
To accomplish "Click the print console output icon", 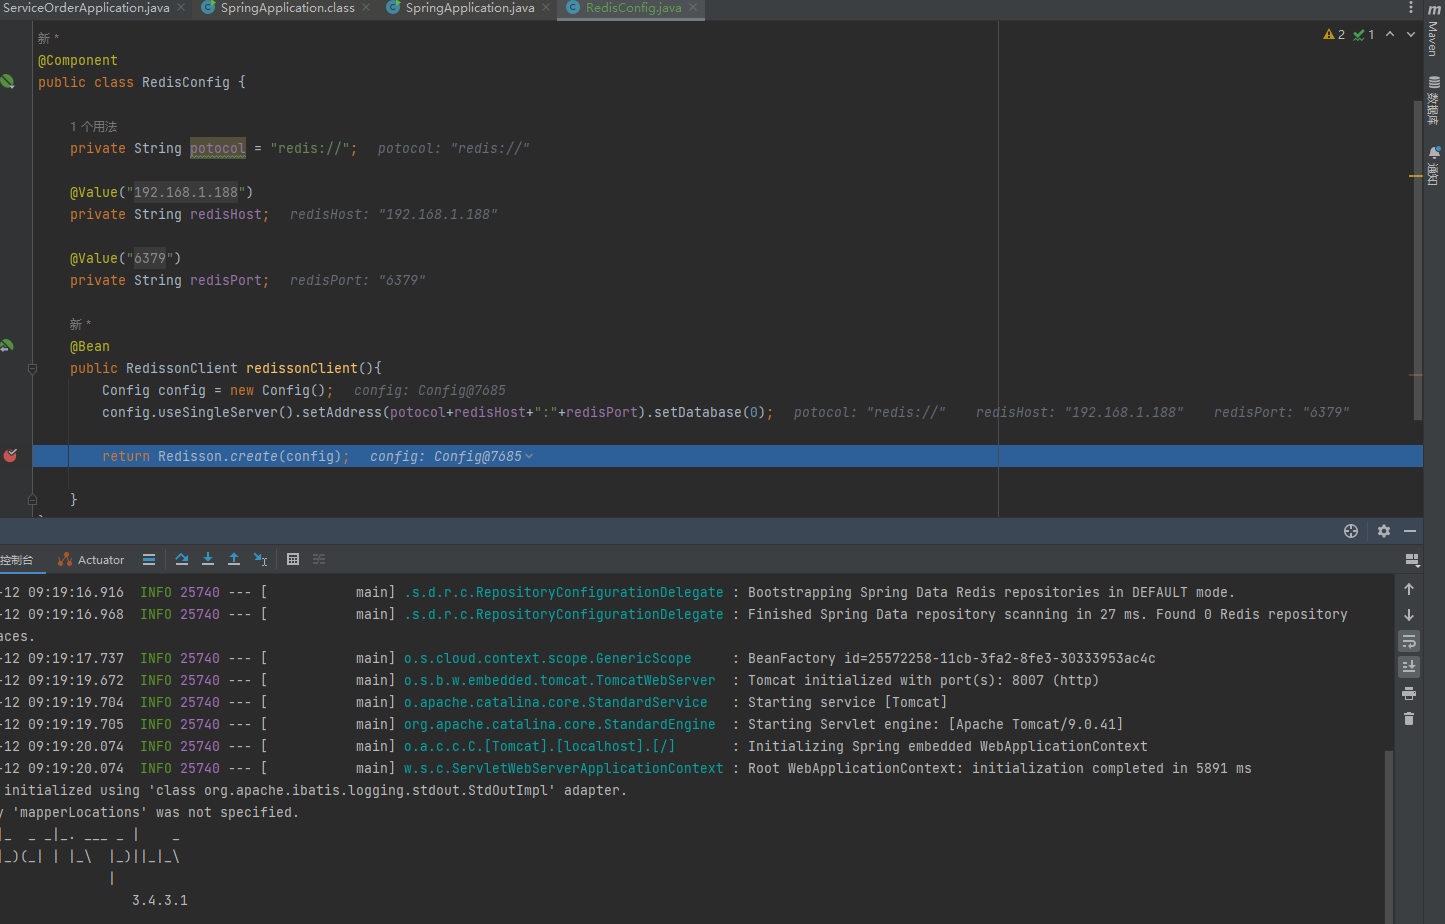I will (x=1409, y=693).
